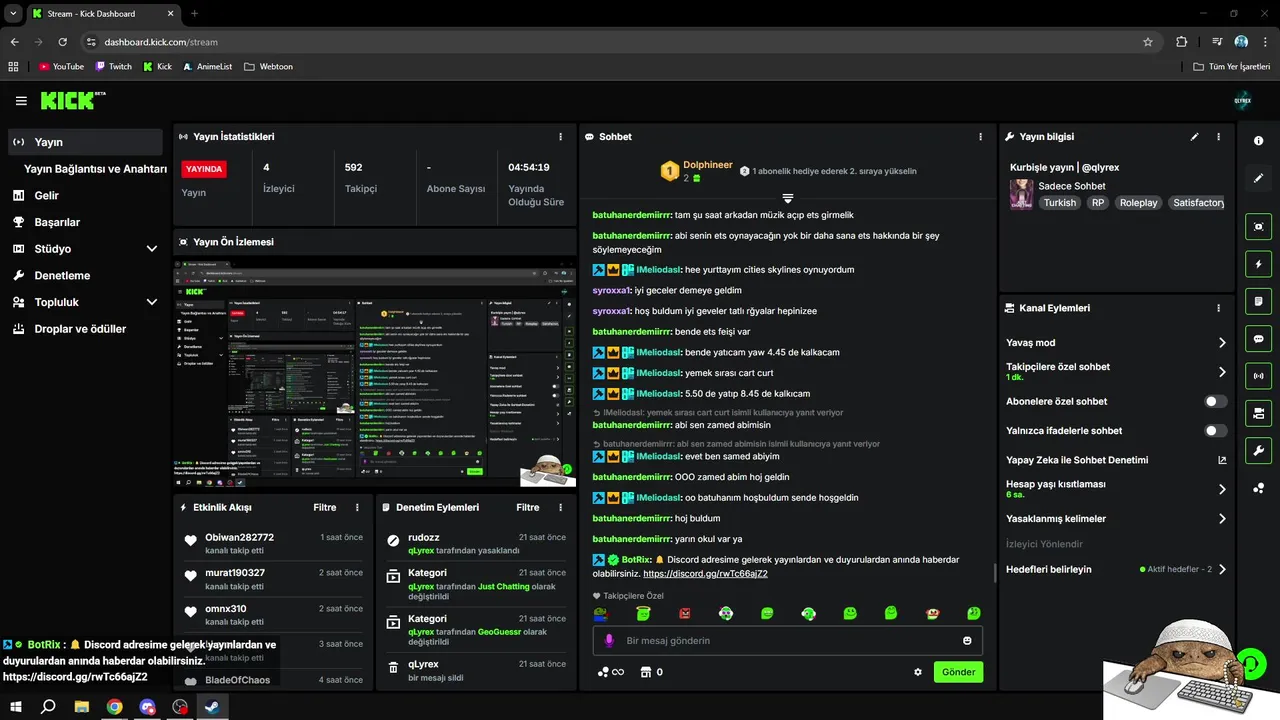Open the AnimeList bookmark
Screen dimensions: 1280x720
(207, 67)
